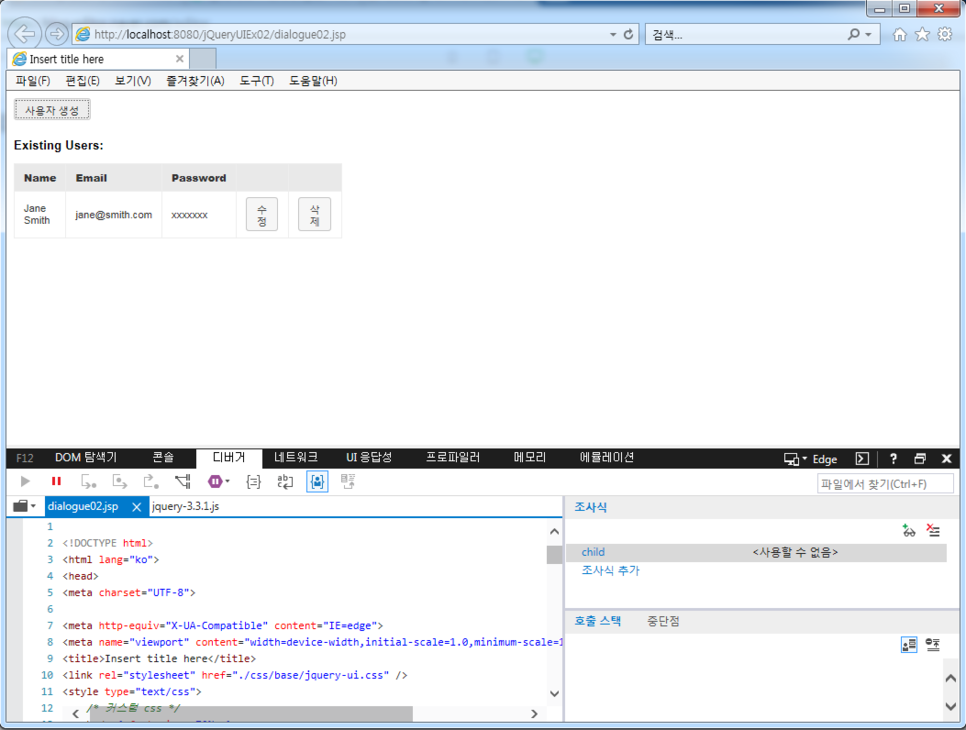The width and height of the screenshot is (966, 730).
Task: Open the 즐겨찾기(A) menu
Action: coord(195,81)
